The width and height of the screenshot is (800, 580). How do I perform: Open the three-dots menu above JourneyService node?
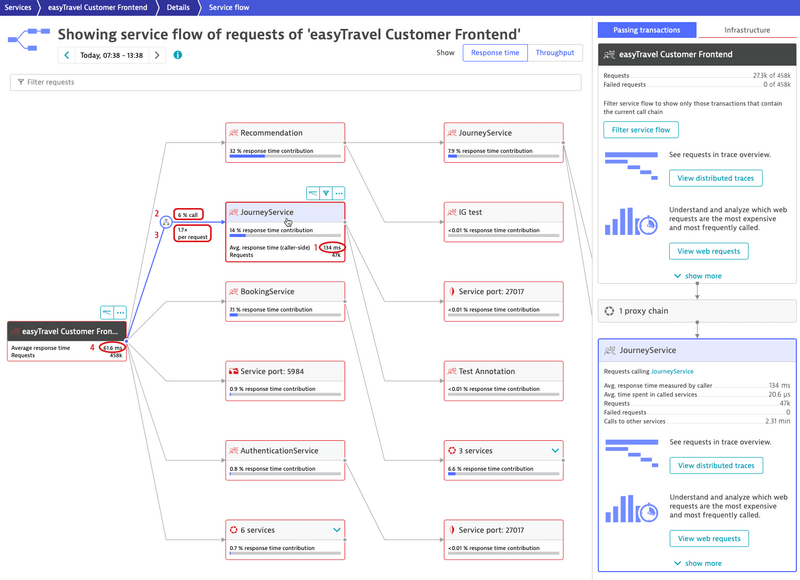click(339, 193)
